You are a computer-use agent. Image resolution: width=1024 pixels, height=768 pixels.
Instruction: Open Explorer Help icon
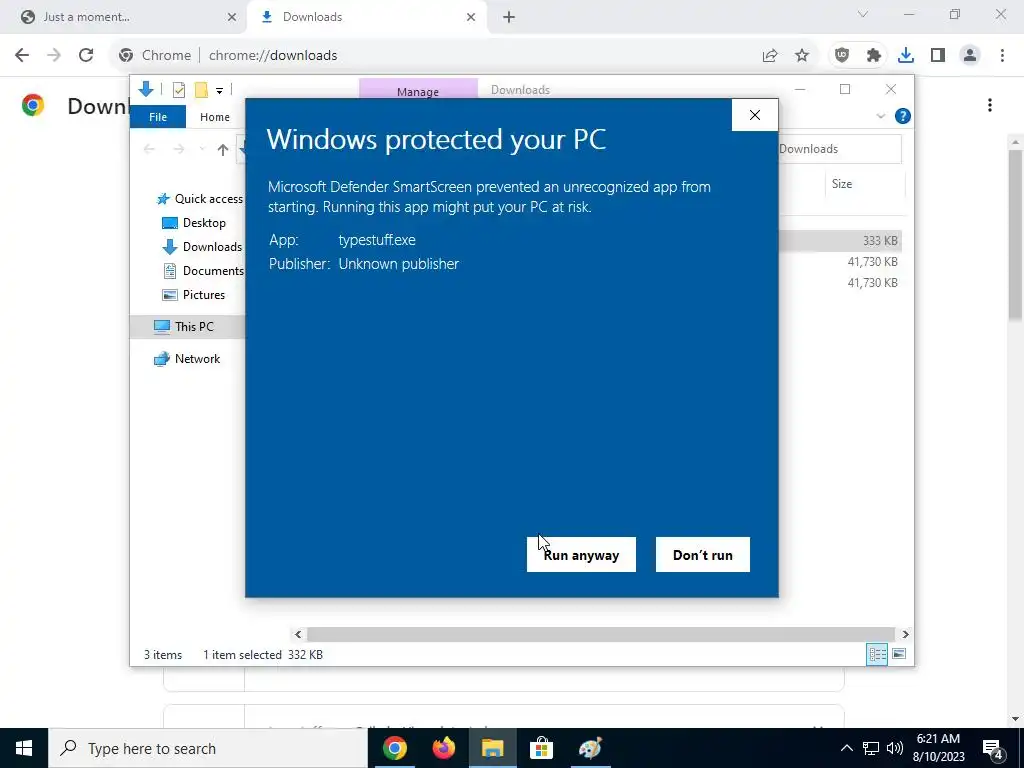coord(903,116)
